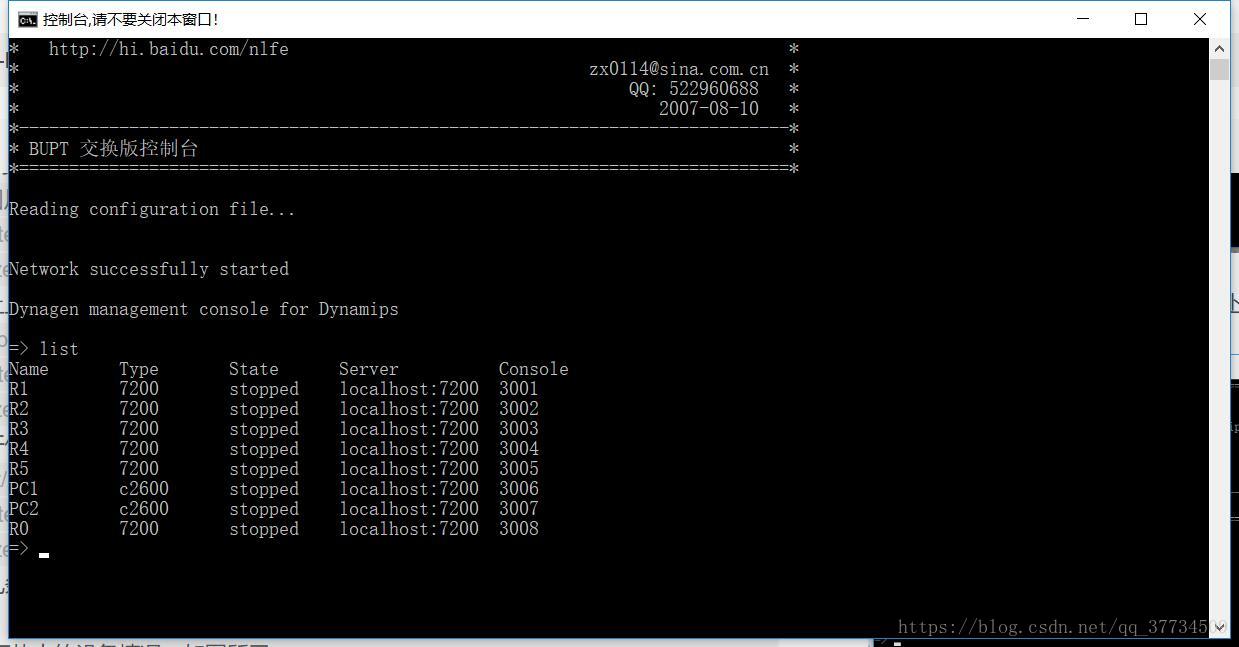Click the vertical scrollbar thumb

(1219, 69)
